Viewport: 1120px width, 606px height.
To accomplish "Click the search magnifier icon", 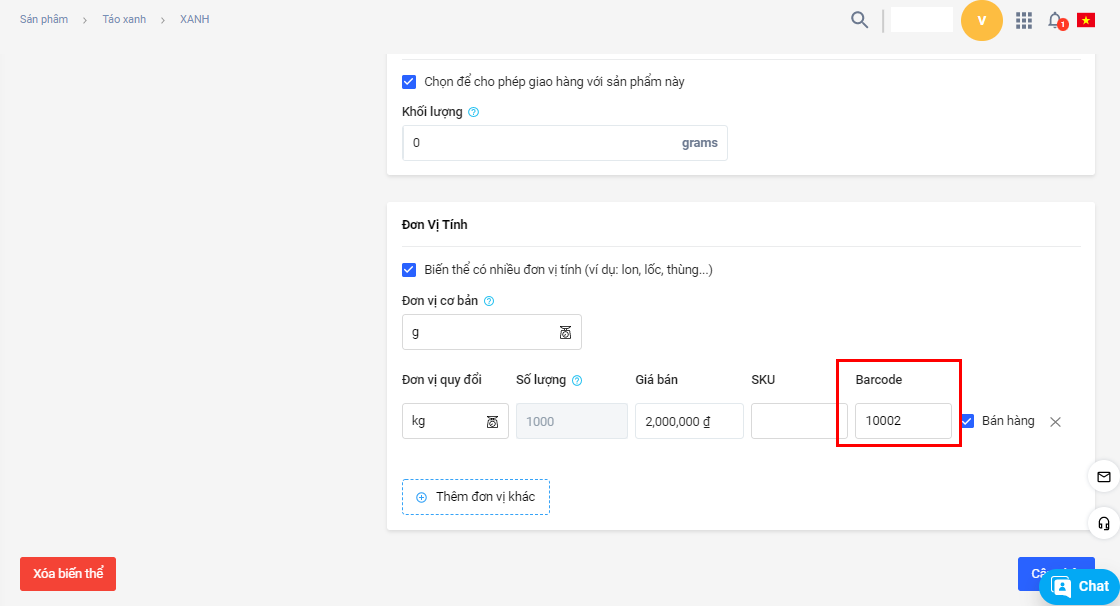I will point(859,20).
